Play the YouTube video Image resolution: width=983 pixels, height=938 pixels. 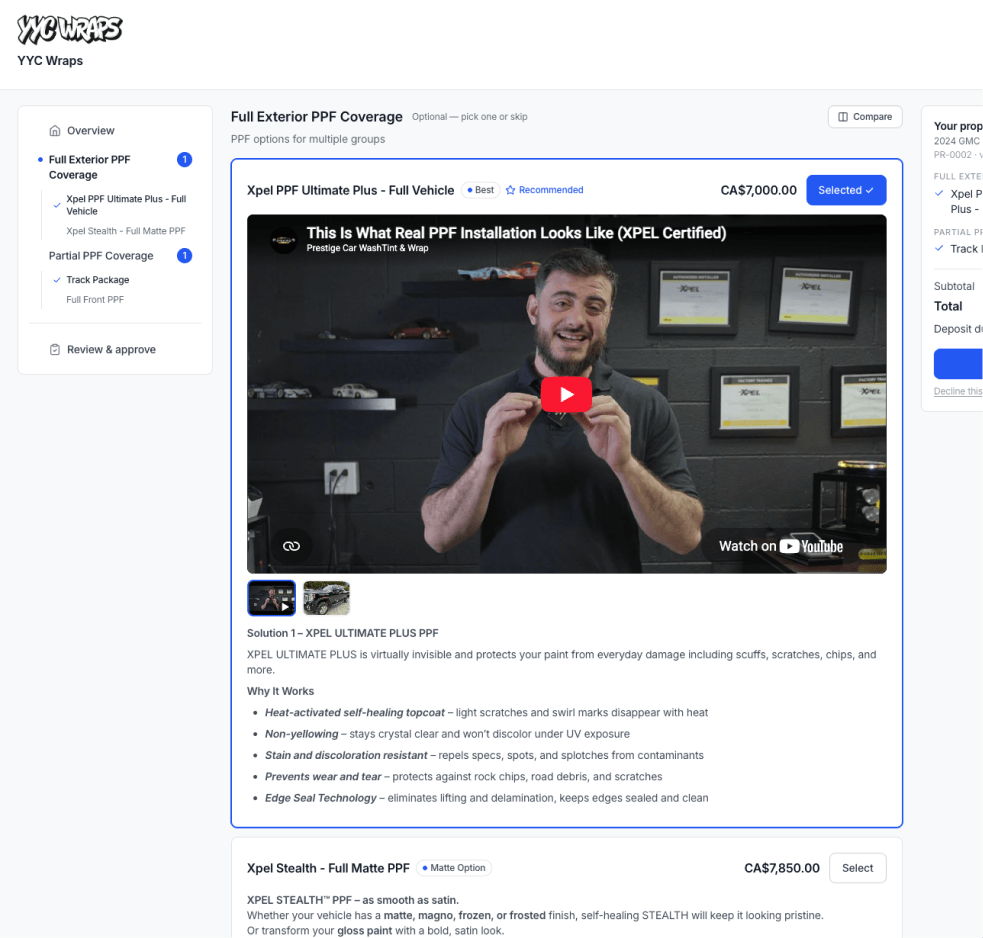coord(566,394)
